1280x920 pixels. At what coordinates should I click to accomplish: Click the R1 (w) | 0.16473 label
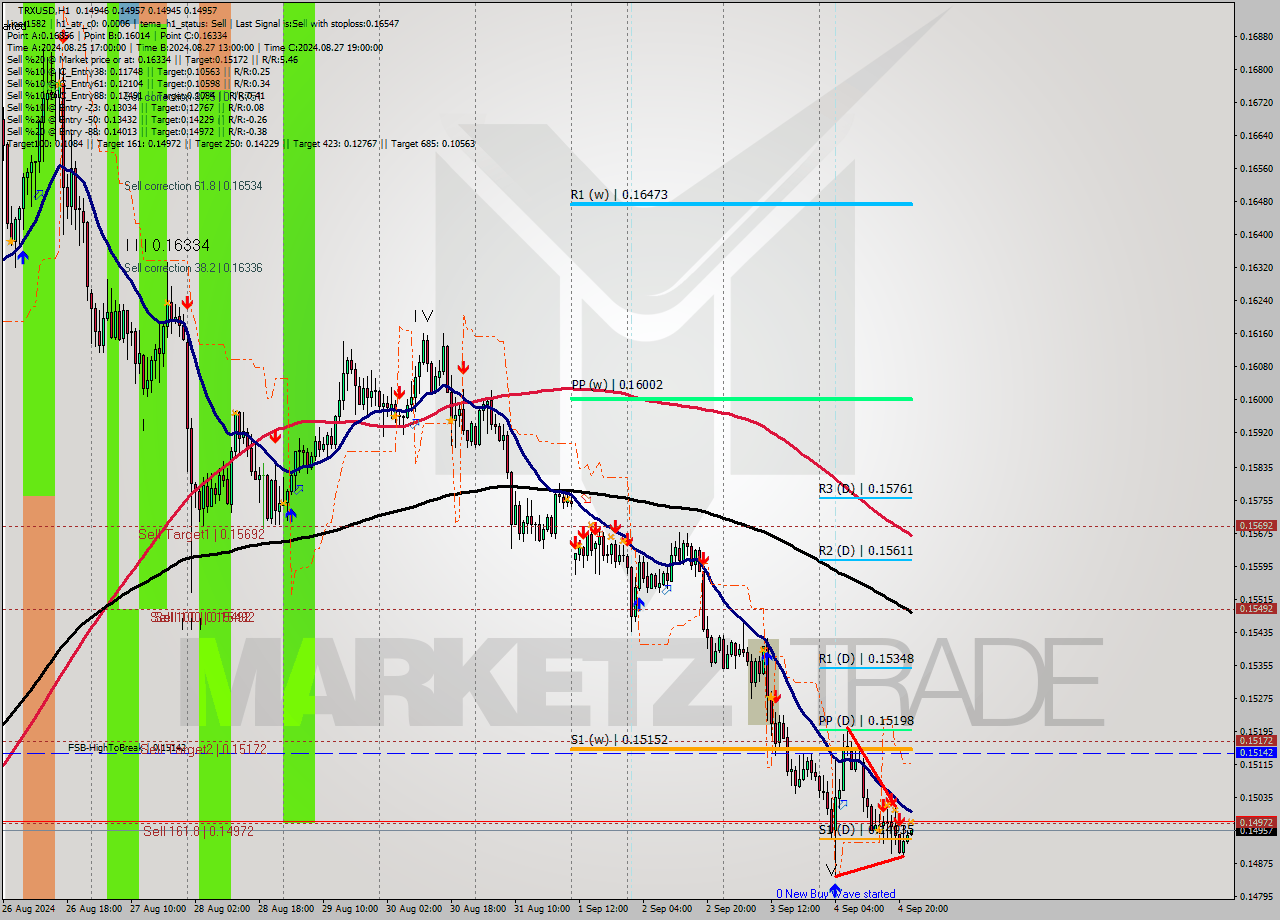coord(618,195)
